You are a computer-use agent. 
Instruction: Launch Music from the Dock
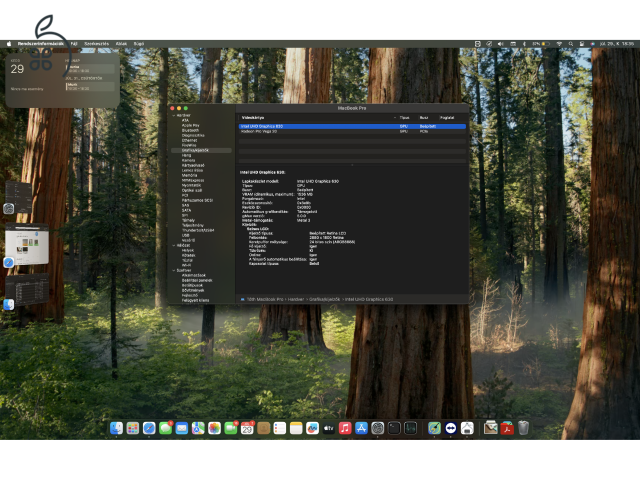tap(345, 428)
